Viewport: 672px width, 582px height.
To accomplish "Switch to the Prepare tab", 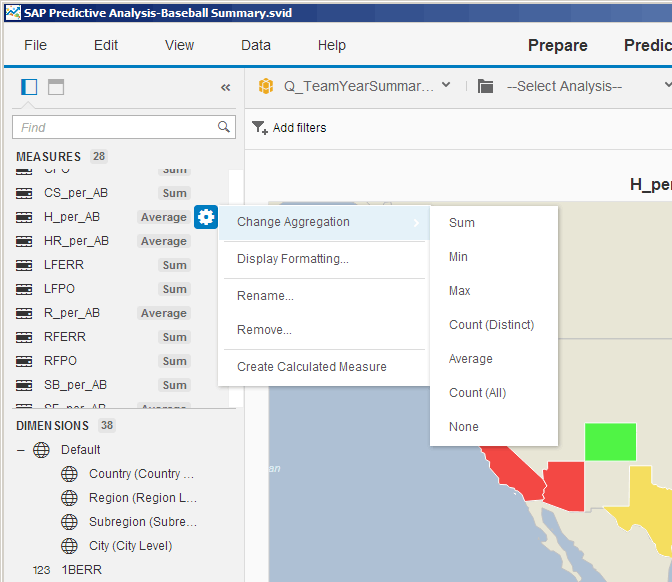I will [x=558, y=45].
